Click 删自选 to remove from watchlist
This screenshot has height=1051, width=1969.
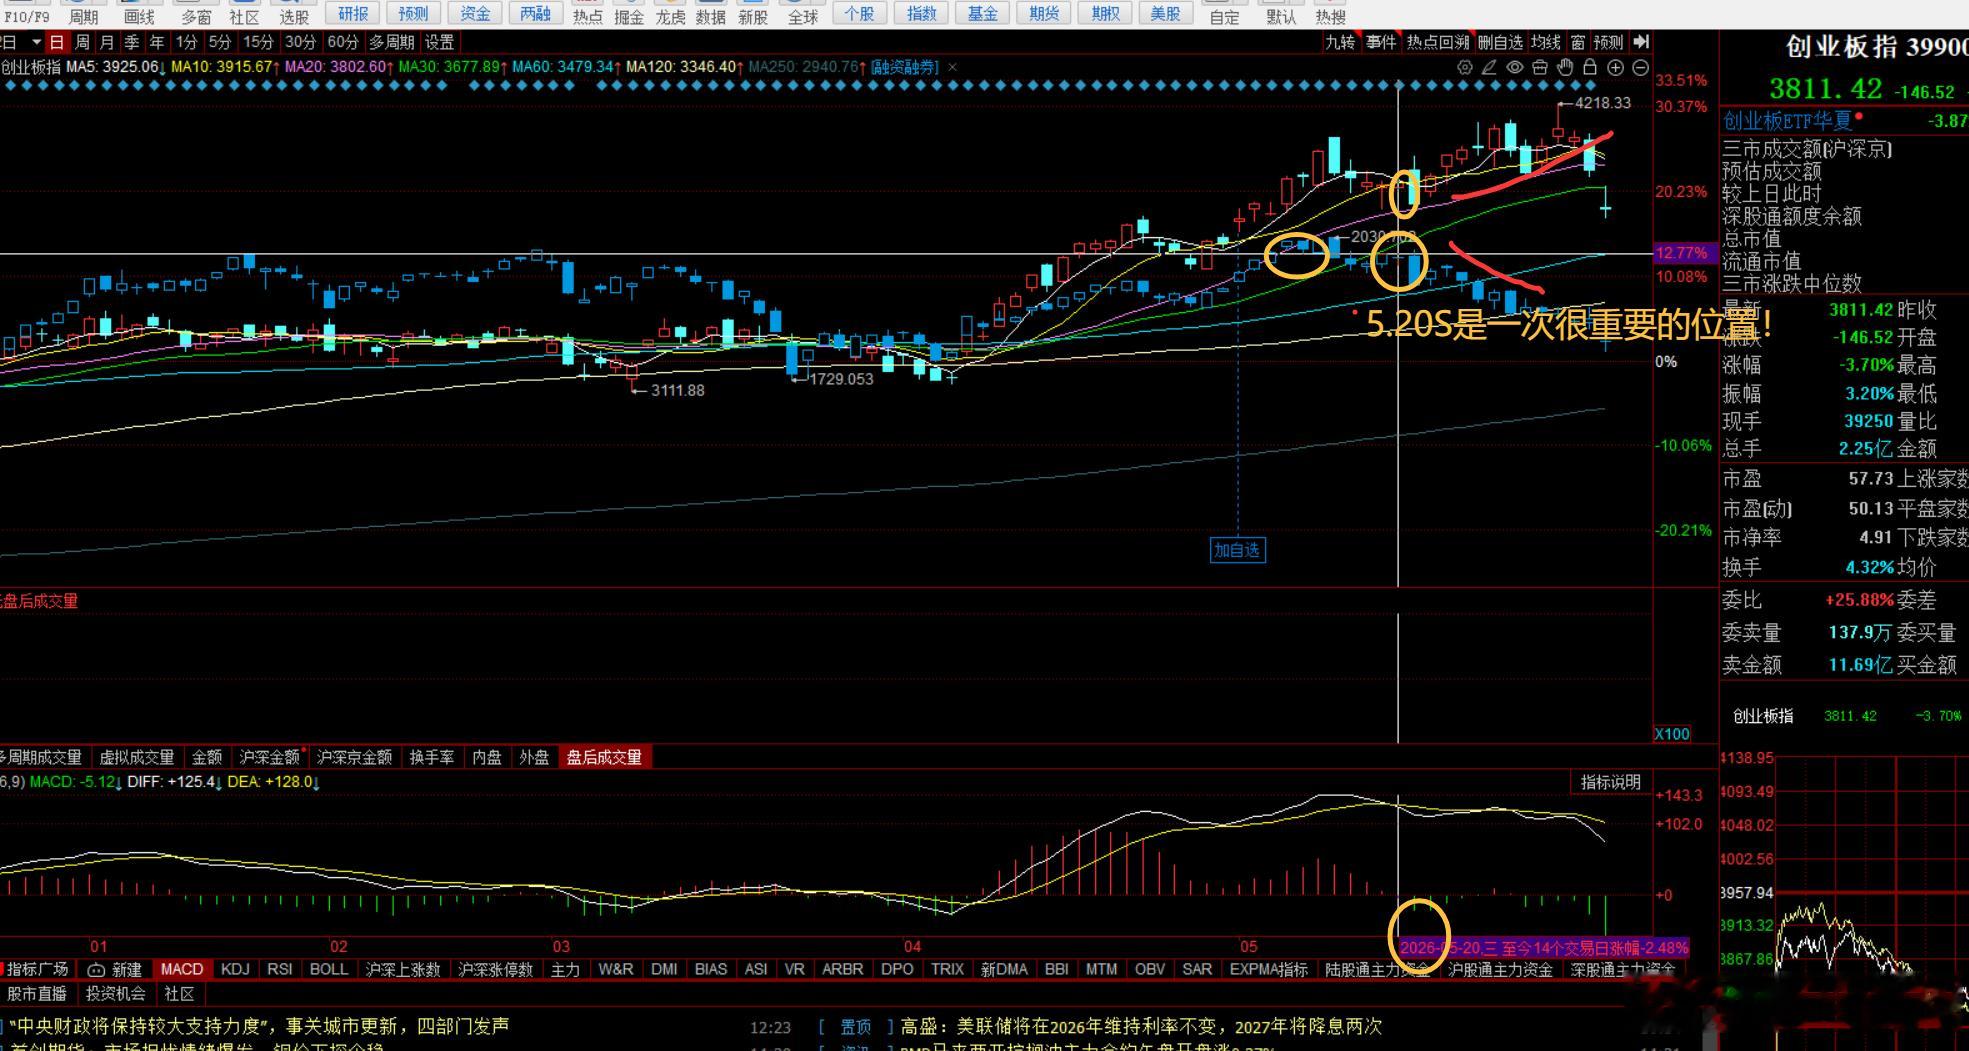click(1500, 42)
